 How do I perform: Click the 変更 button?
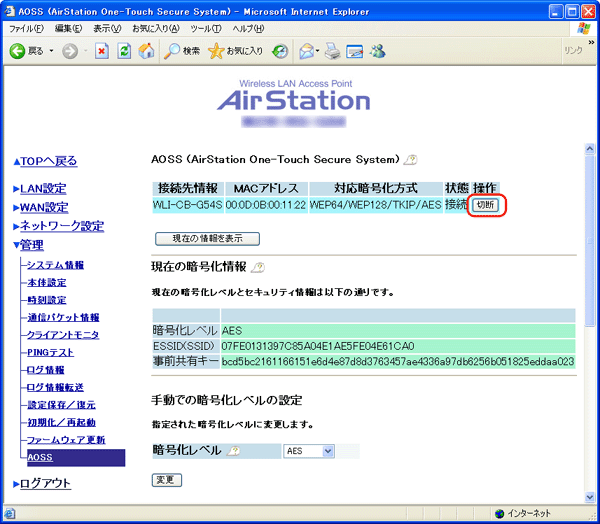166,480
